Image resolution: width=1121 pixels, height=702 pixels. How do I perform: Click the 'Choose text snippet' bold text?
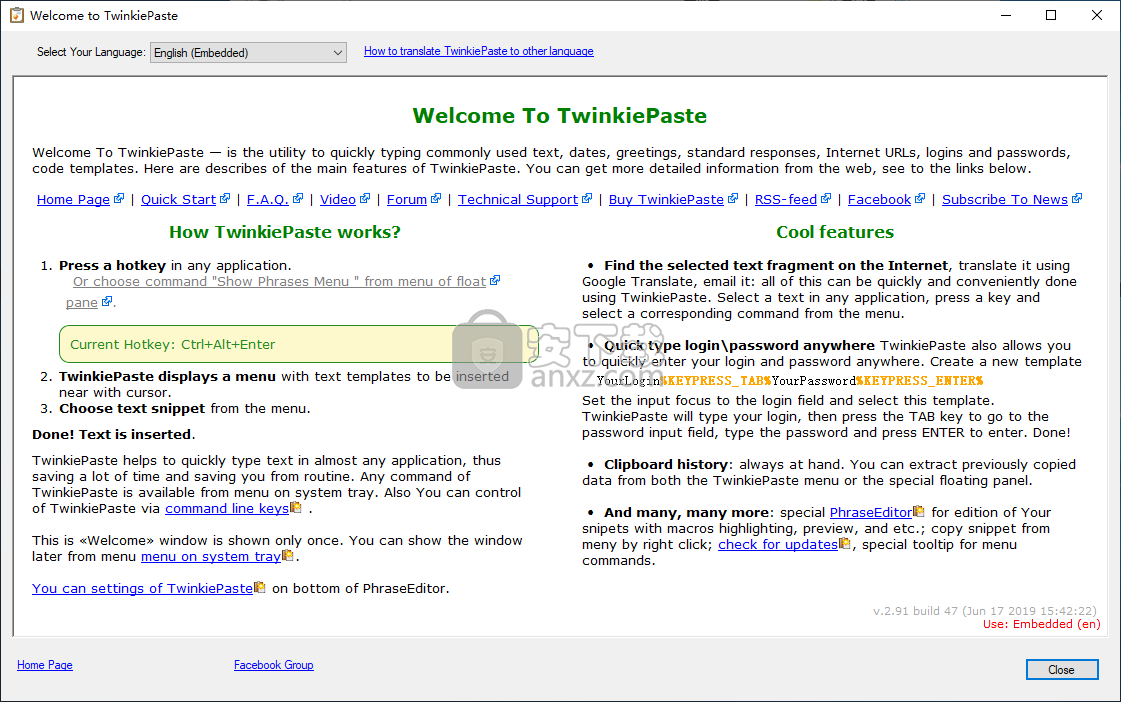tap(133, 409)
